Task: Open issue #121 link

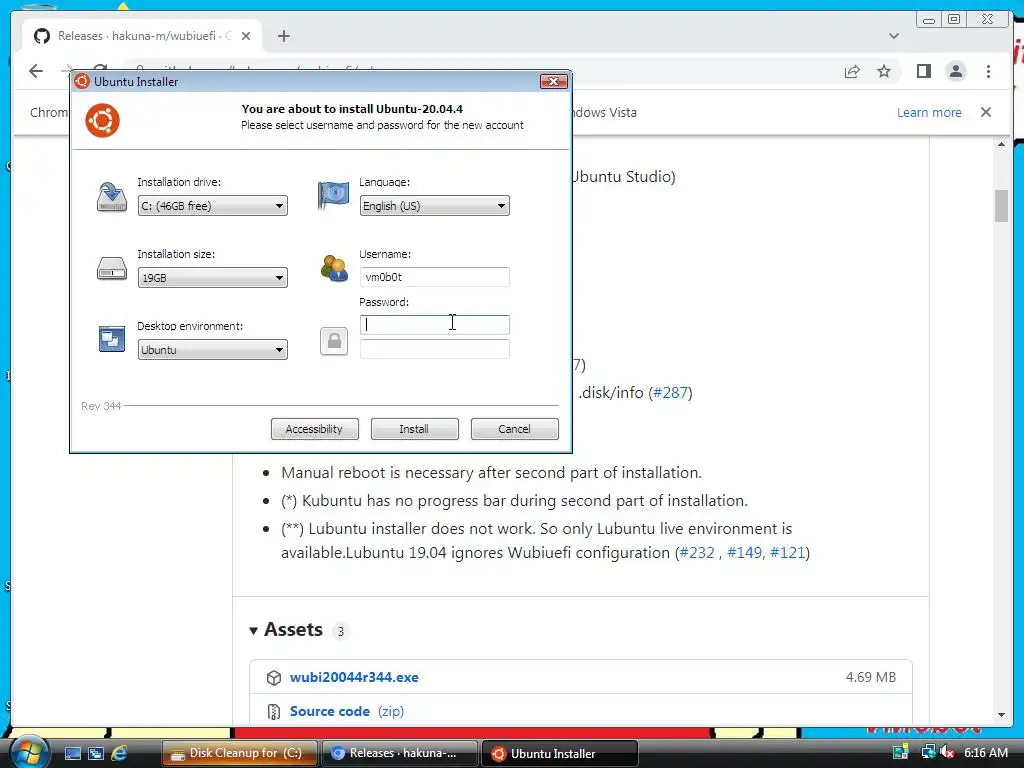Action: pyautogui.click(x=787, y=552)
